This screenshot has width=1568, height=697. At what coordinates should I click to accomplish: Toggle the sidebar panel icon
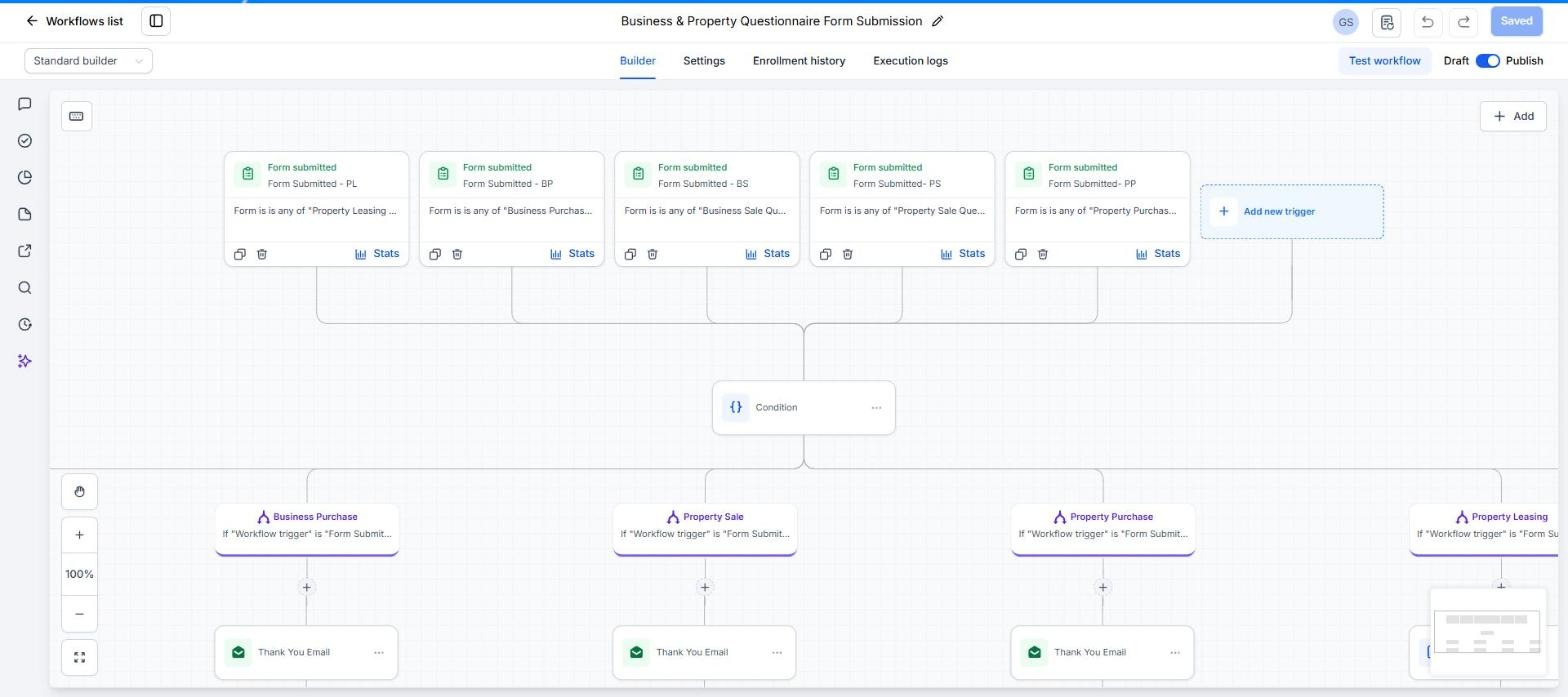[x=156, y=21]
